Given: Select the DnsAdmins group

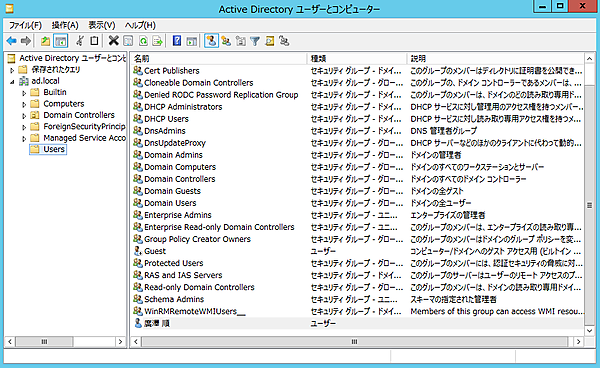Looking at the screenshot, I should pyautogui.click(x=165, y=131).
